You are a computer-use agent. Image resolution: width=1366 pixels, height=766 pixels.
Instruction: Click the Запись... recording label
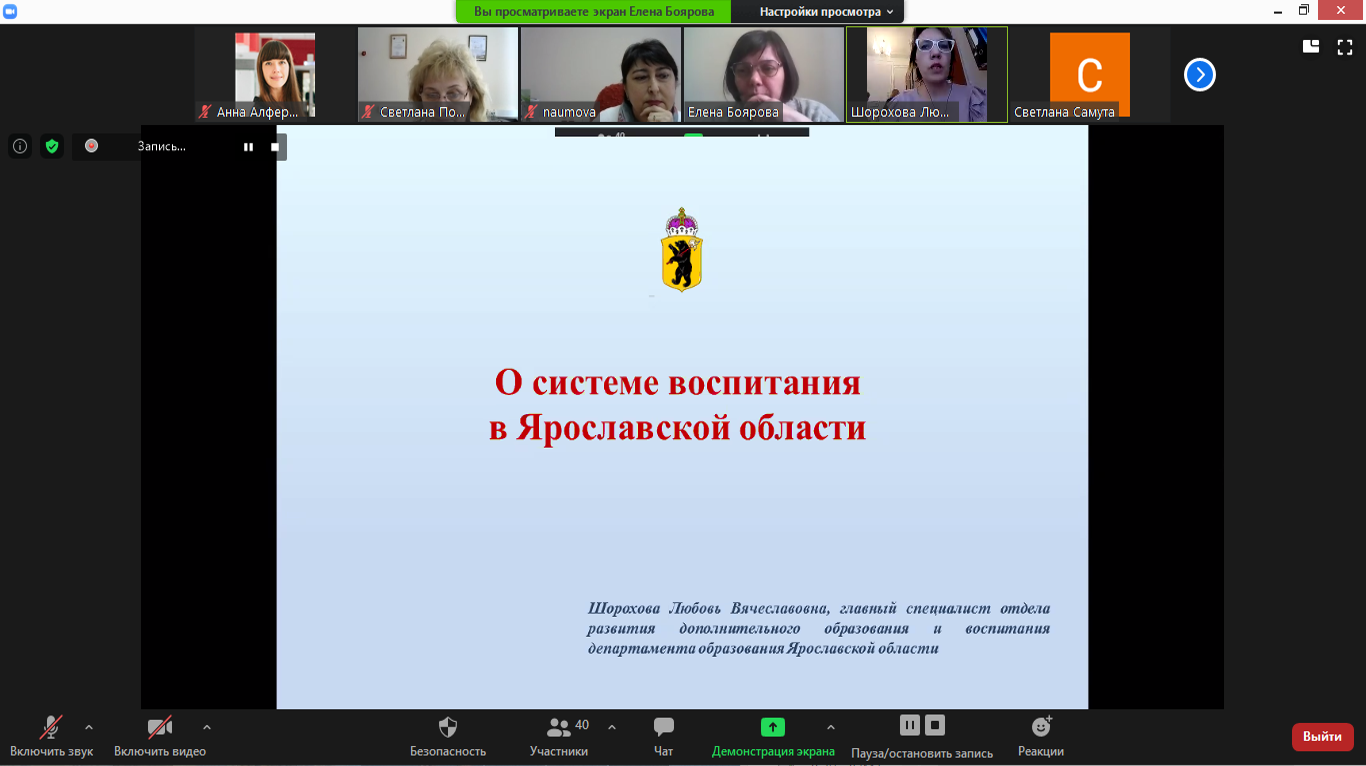(162, 146)
